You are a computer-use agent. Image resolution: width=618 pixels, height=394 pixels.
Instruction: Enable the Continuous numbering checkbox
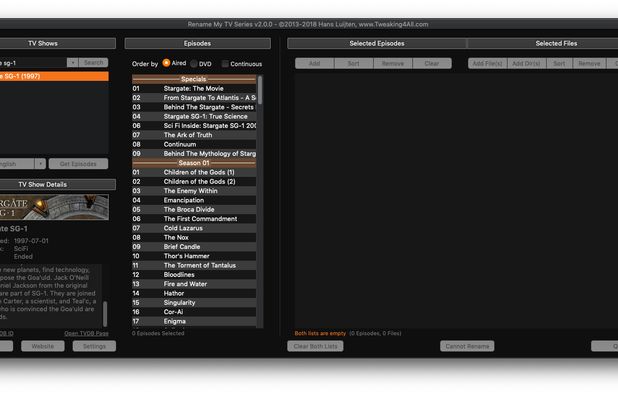point(225,63)
